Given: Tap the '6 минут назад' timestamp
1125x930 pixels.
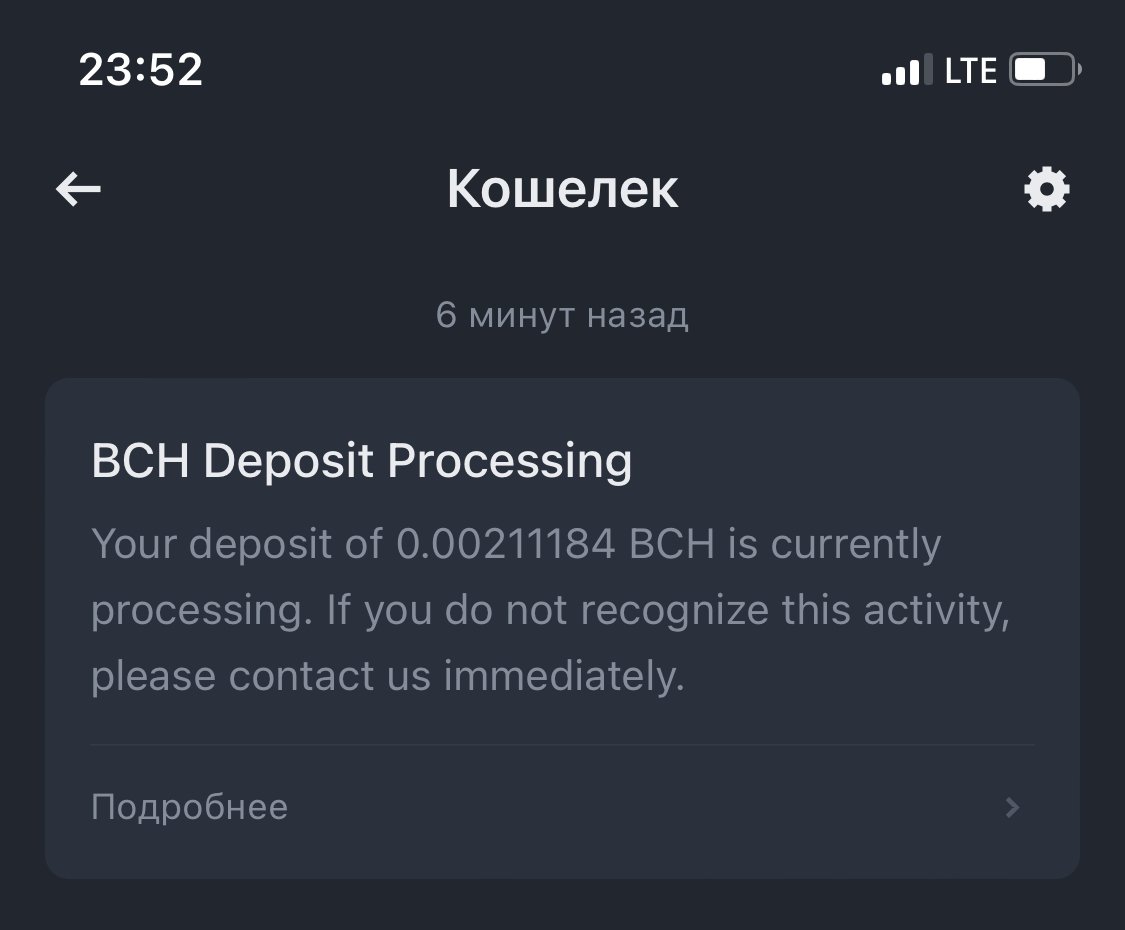Looking at the screenshot, I should point(562,316).
